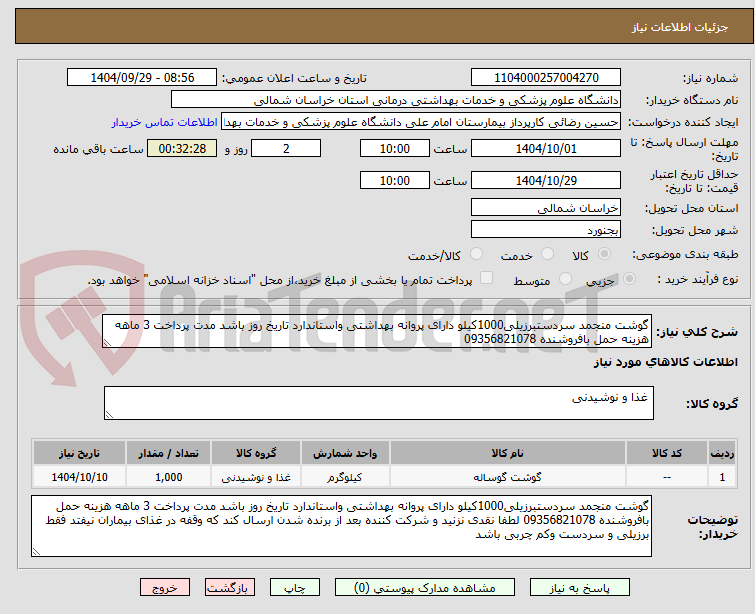Screen dimensions: 755x614
Task: Click the price validity date 1404/10/29
Action: tap(546, 180)
